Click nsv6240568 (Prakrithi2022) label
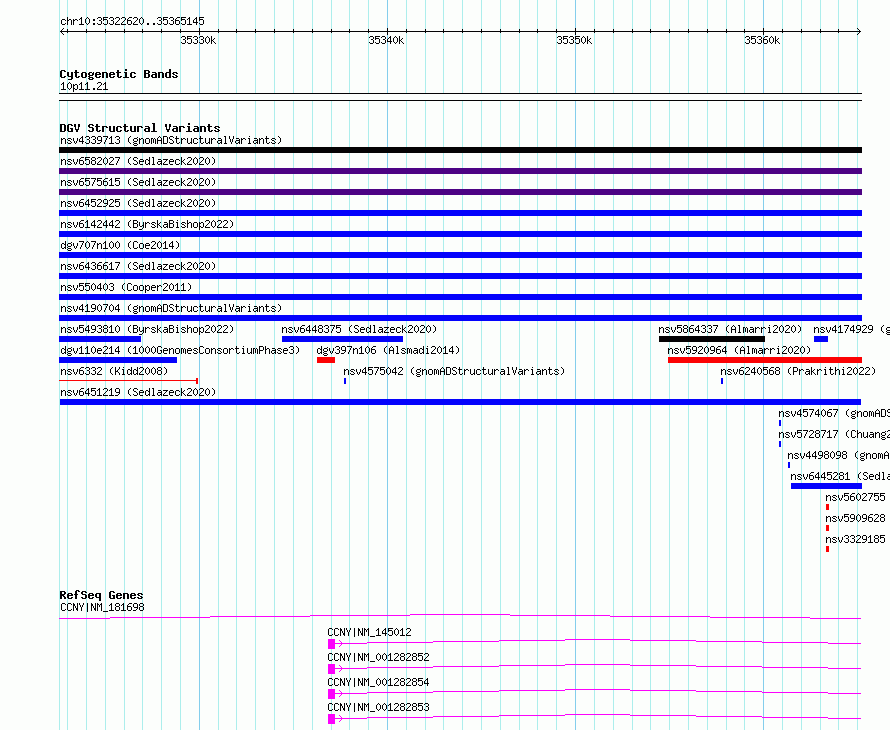The image size is (890, 730). (x=798, y=371)
